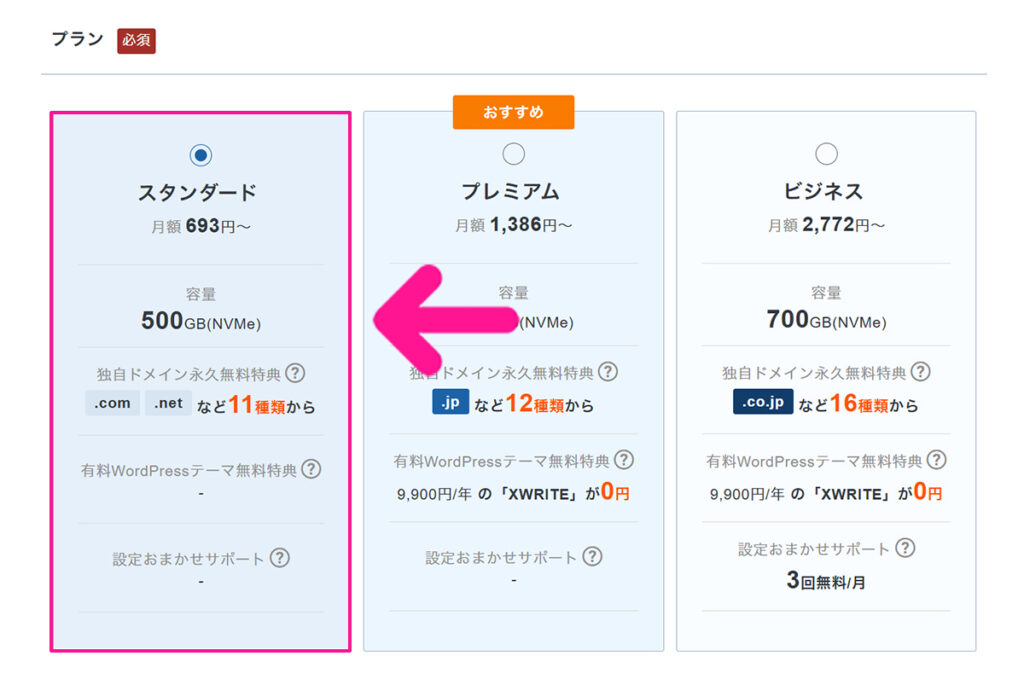Viewport: 1024px width, 685px height.
Task: Show help for ビジネス 有料WordPressテーマ無料特典
Action: [x=937, y=460]
